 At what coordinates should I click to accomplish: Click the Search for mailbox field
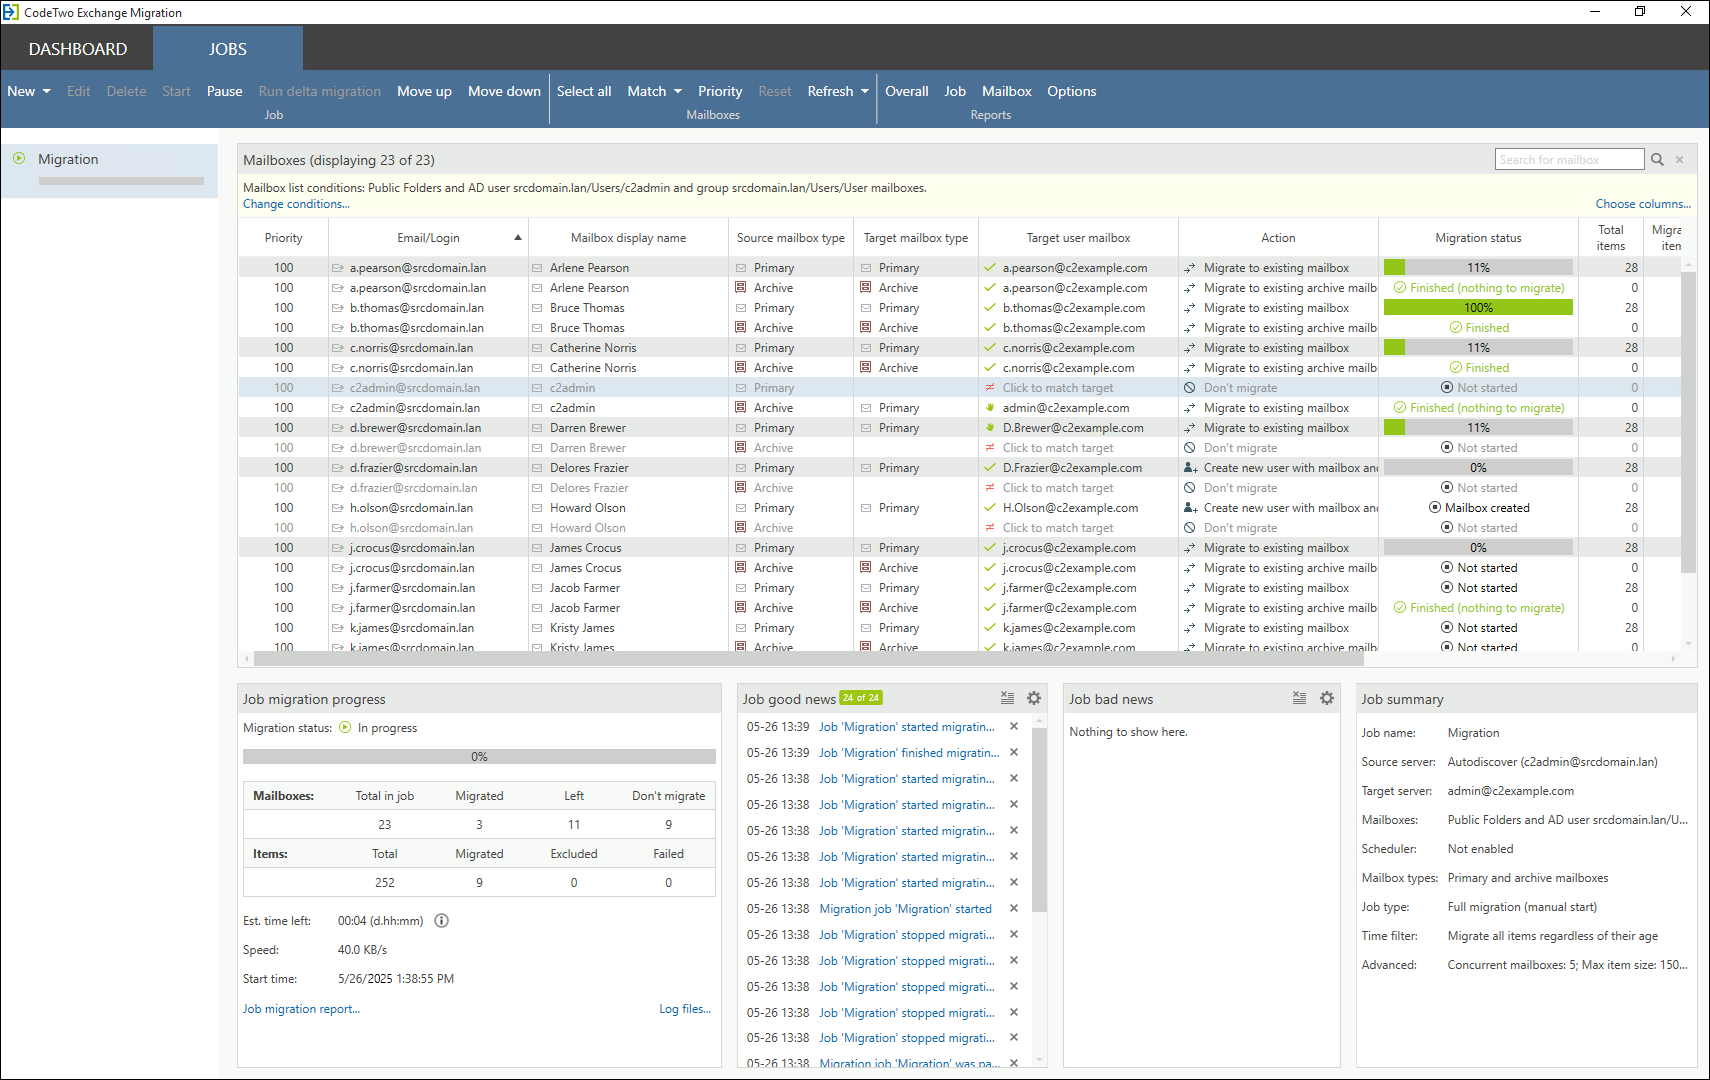(1569, 160)
